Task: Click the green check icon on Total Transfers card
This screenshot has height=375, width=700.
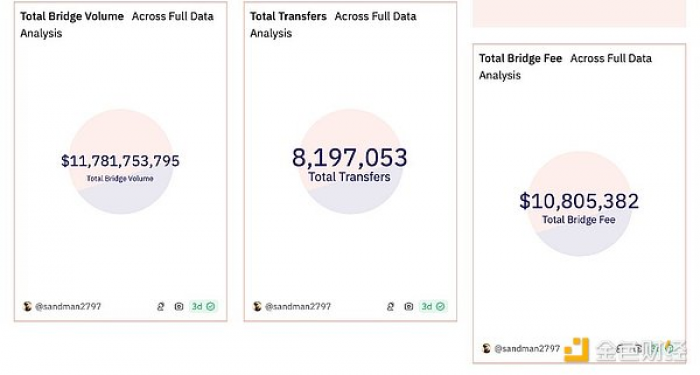Action: click(441, 307)
